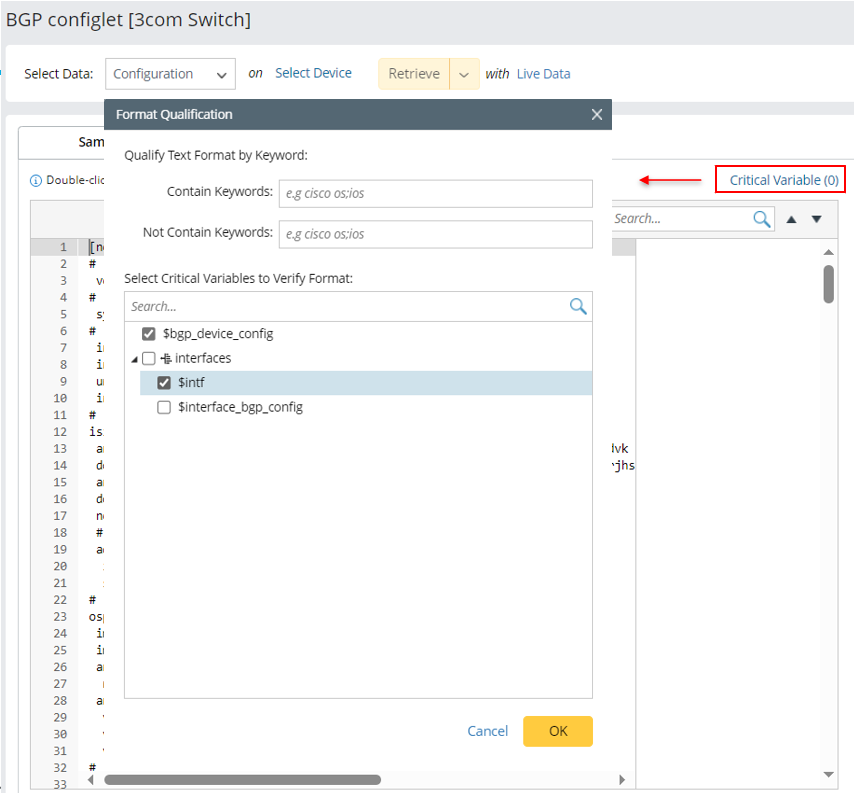Click the search magnifier in variables list

tap(578, 307)
